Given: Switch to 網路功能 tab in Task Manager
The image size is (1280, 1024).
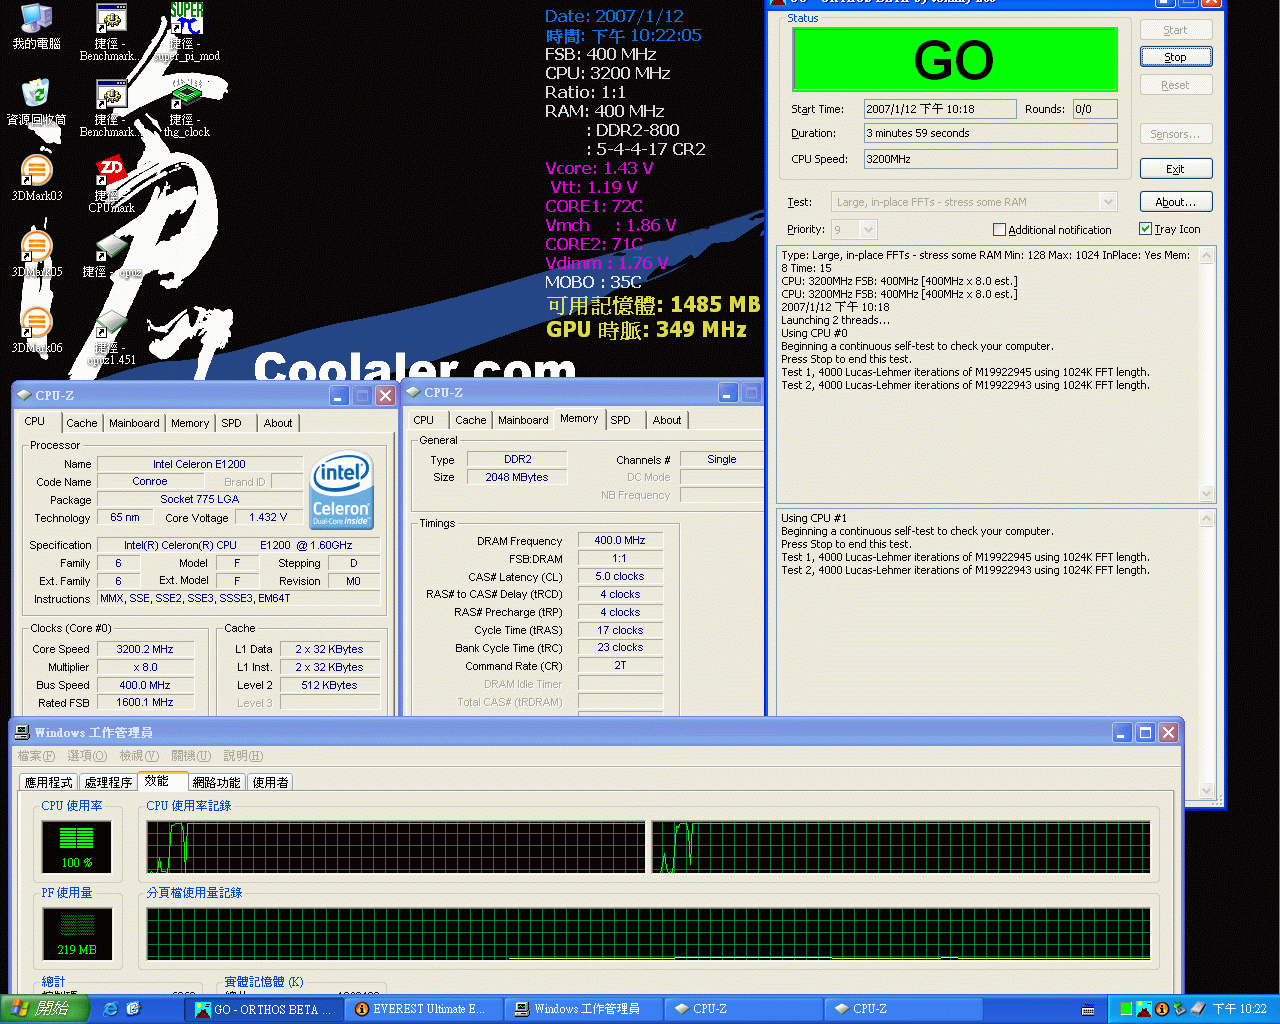Looking at the screenshot, I should 216,782.
